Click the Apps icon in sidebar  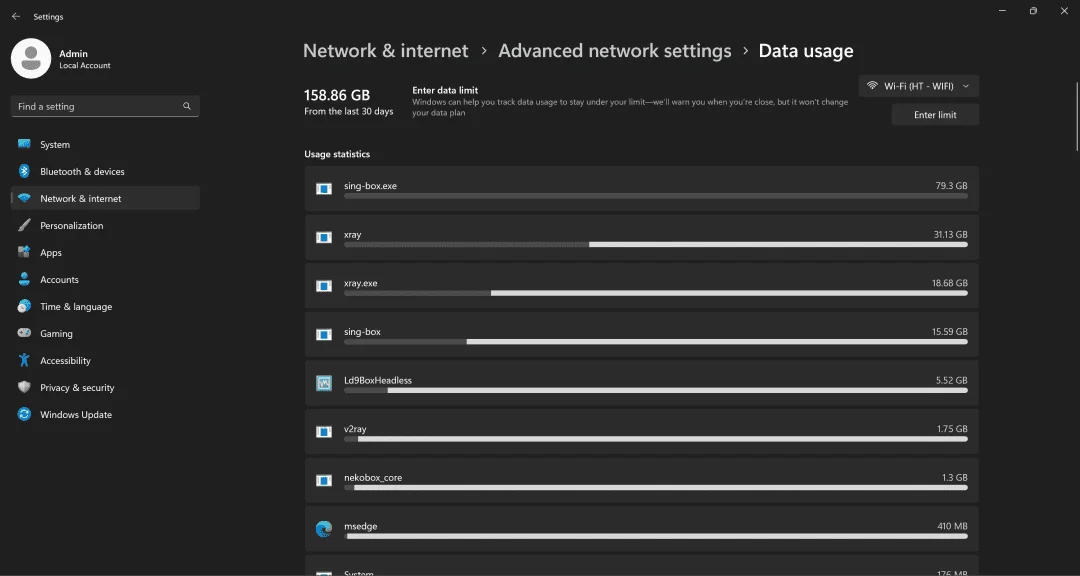(x=24, y=252)
